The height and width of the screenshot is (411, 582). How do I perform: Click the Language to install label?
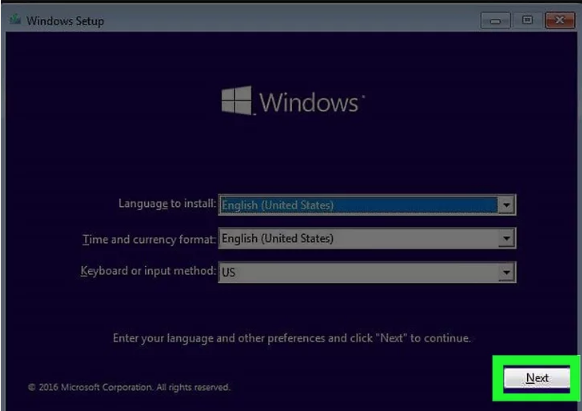pyautogui.click(x=167, y=204)
